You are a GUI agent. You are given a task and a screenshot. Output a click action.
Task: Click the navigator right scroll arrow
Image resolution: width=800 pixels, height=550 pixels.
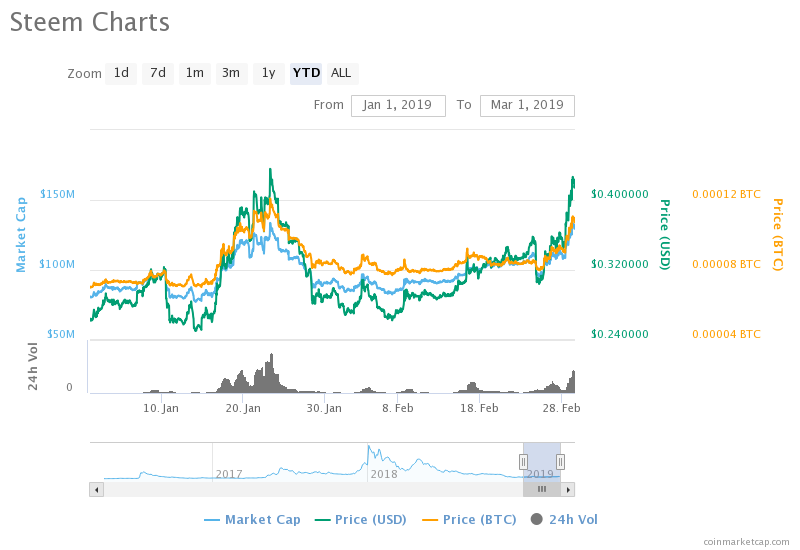click(568, 490)
